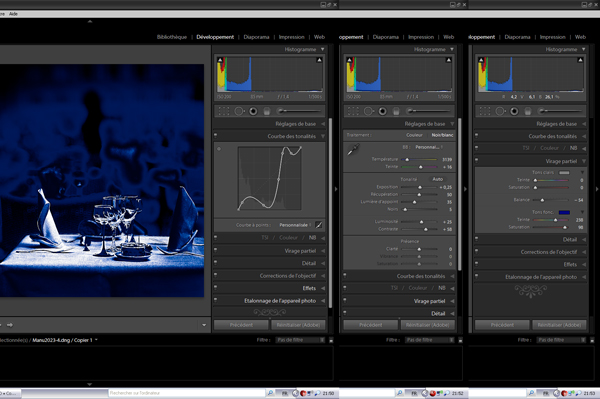Toggle Courbe des tonalités panel switch, left screenshot
Viewport: 600px width, 399px height.
216,135
